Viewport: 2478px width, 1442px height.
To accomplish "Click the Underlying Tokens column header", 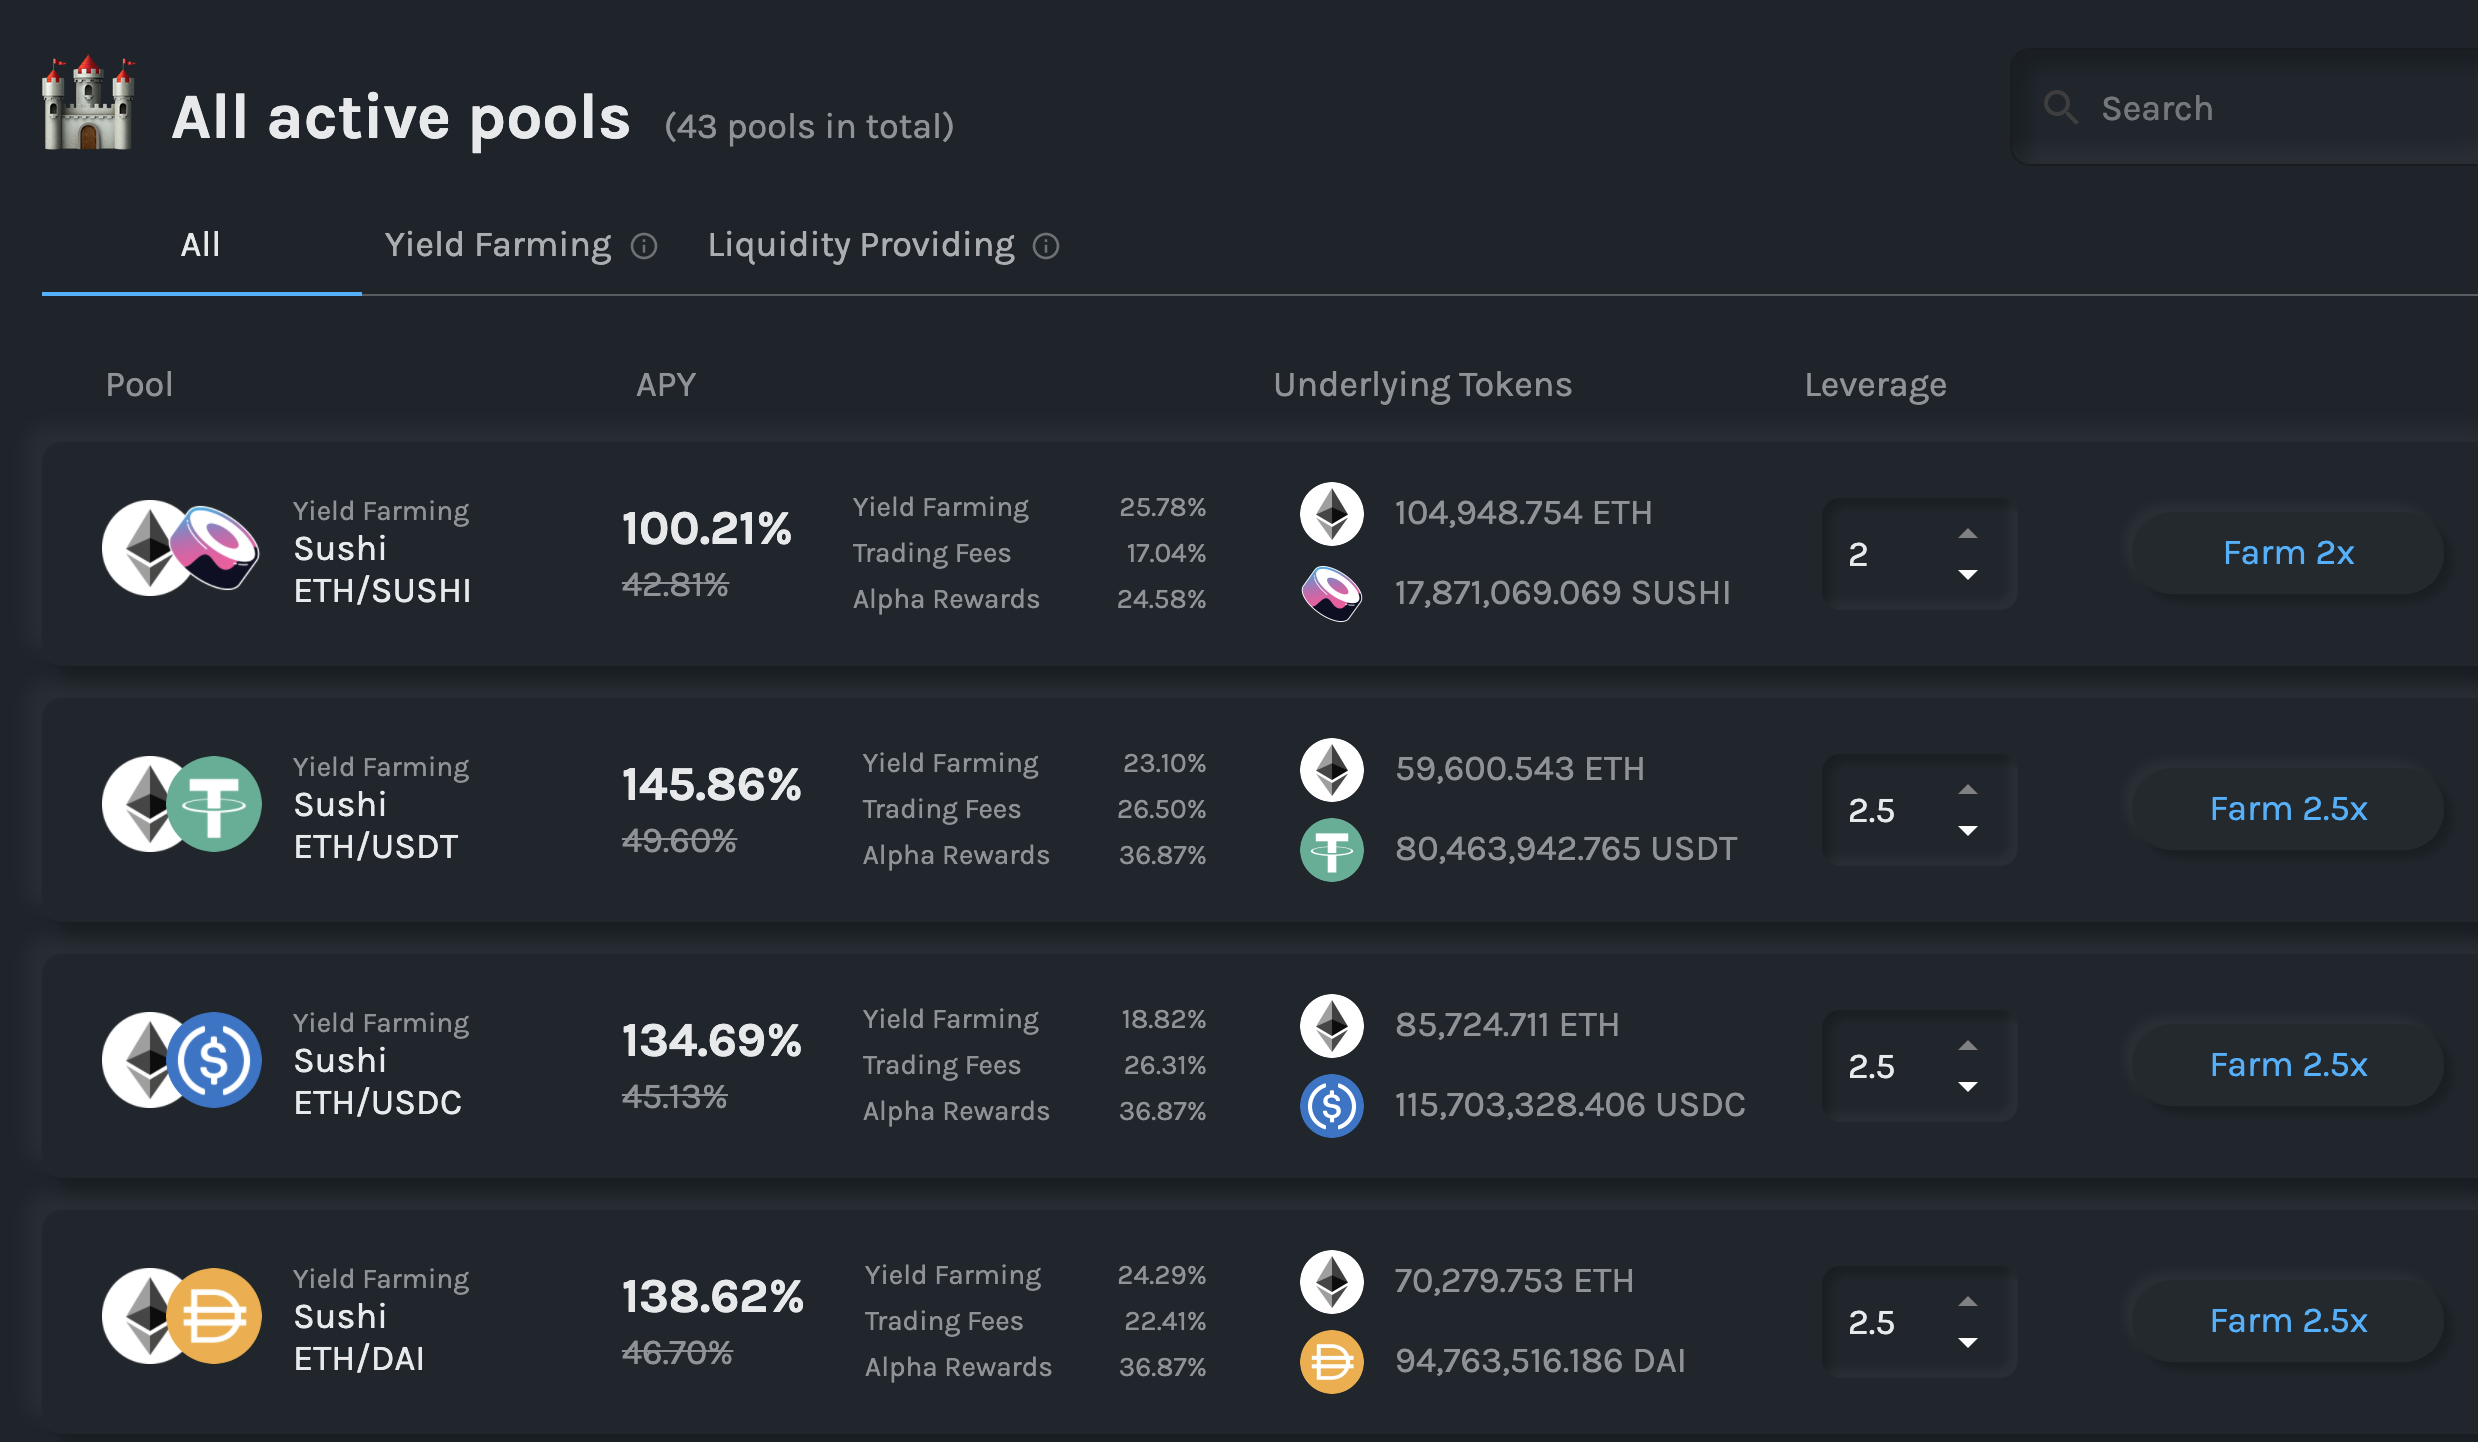I will point(1422,386).
